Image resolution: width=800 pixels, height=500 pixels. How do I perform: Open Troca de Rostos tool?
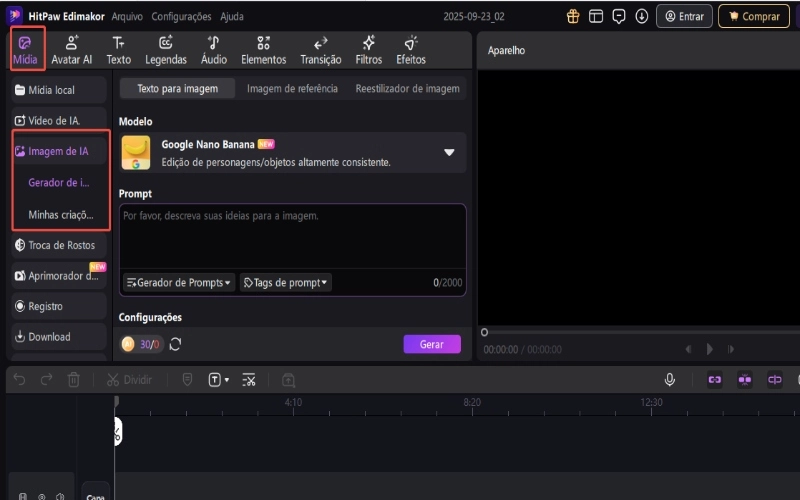pyautogui.click(x=59, y=245)
